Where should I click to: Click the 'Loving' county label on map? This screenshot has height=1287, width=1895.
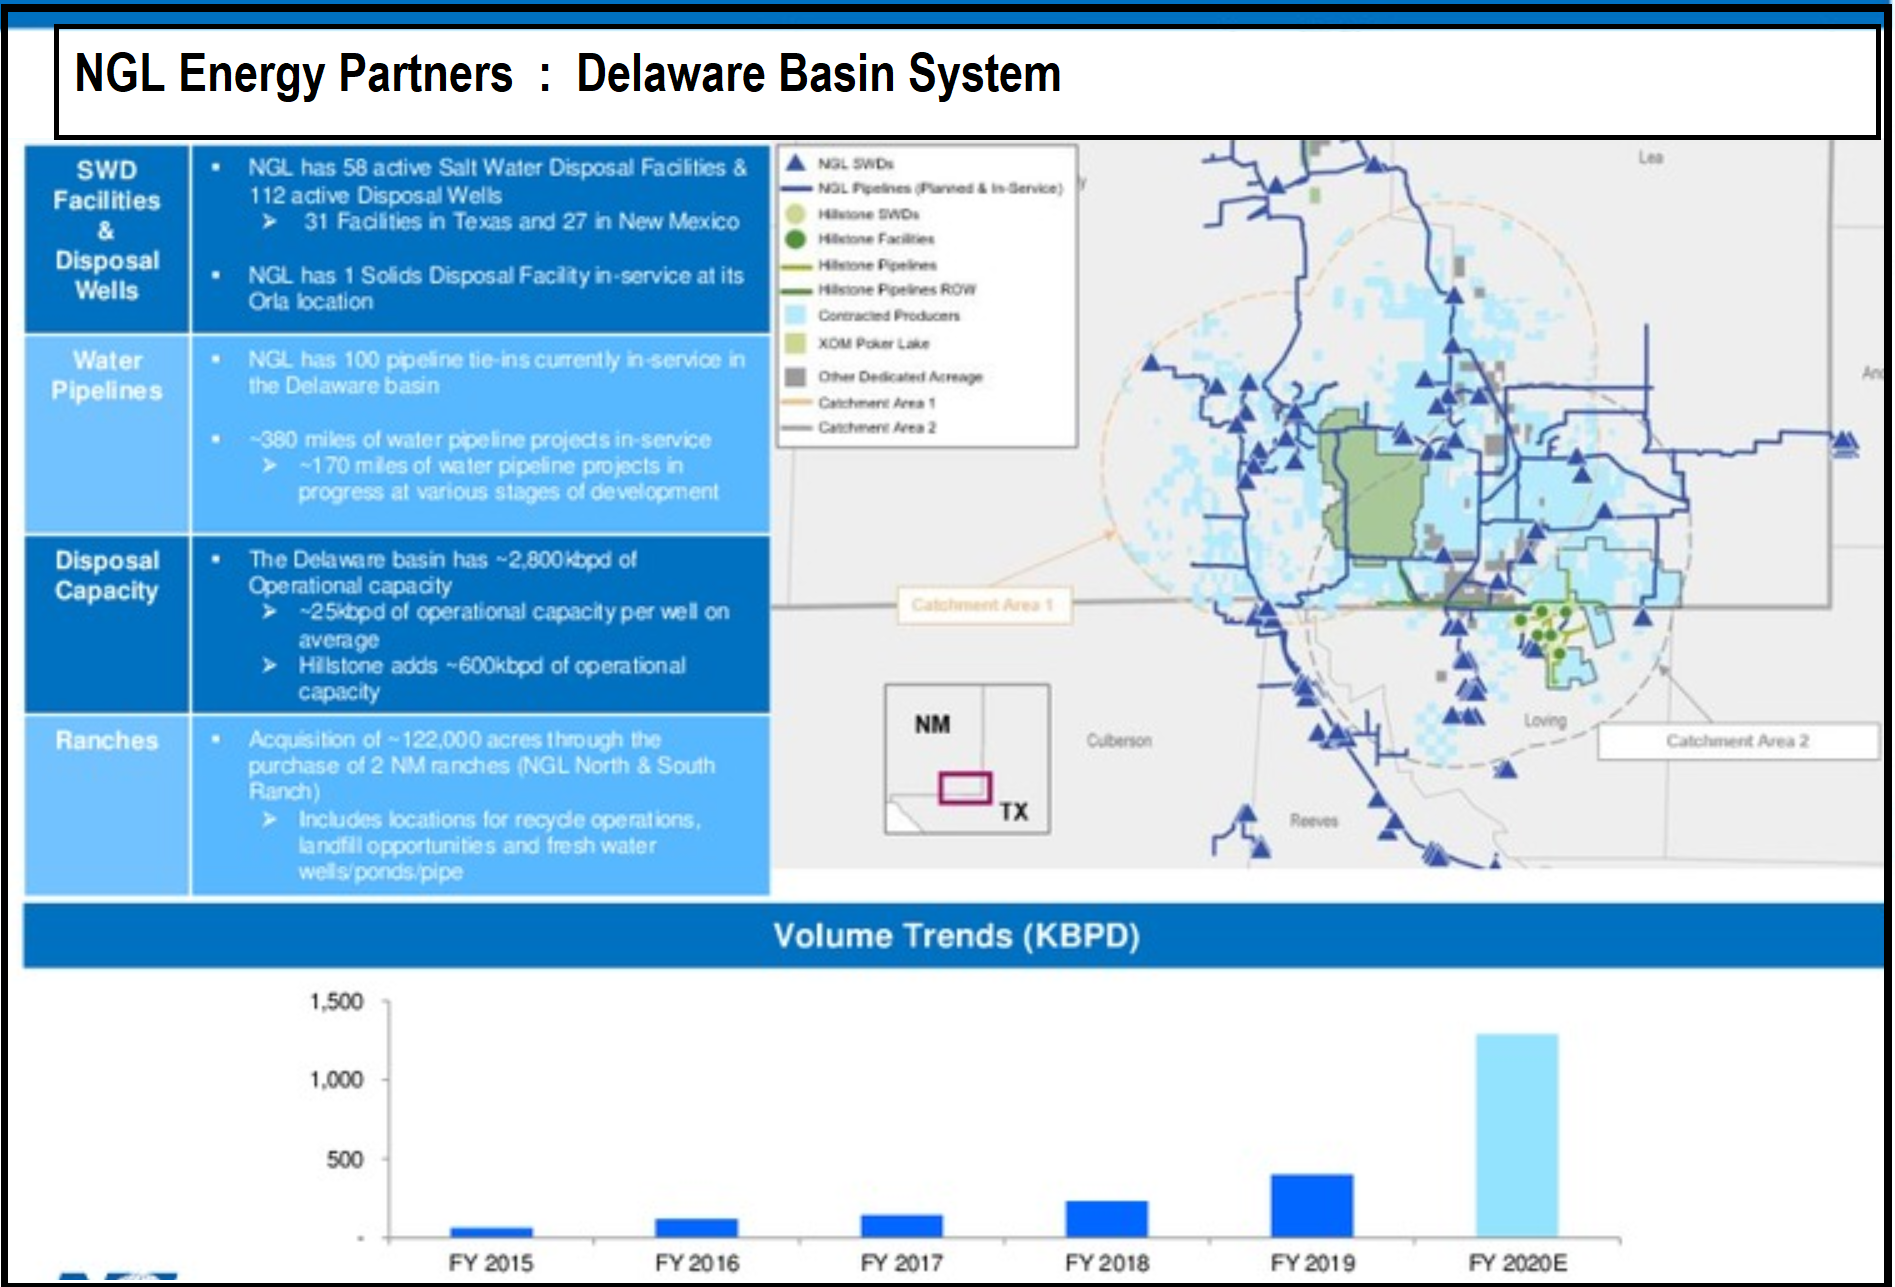click(1545, 720)
